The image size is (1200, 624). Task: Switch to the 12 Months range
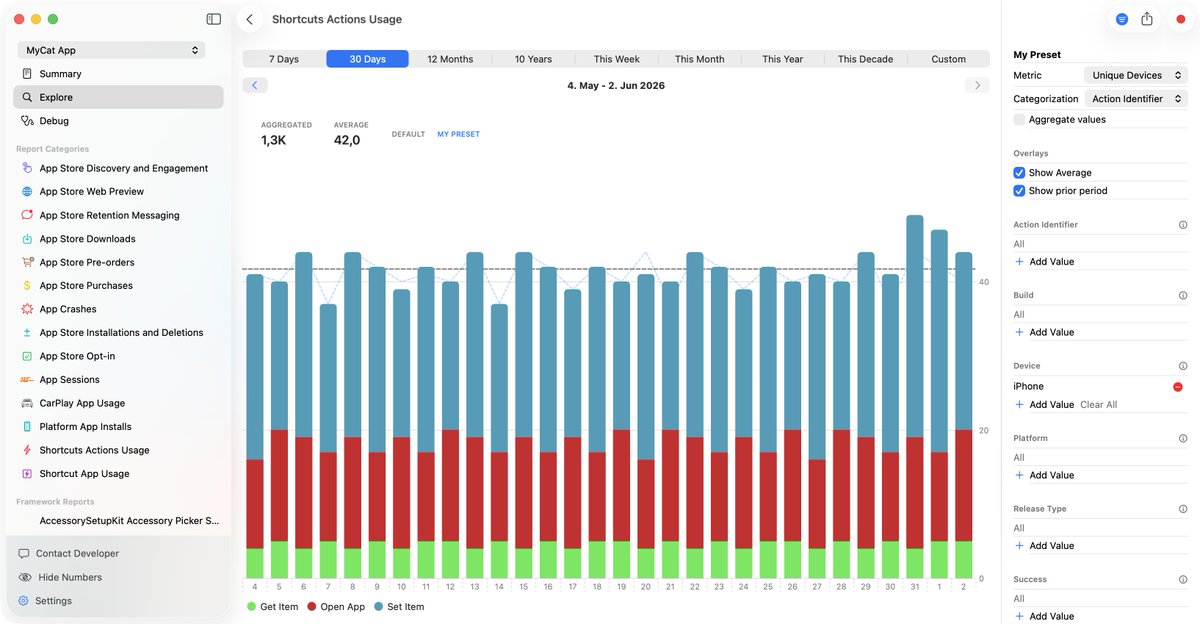pyautogui.click(x=450, y=59)
